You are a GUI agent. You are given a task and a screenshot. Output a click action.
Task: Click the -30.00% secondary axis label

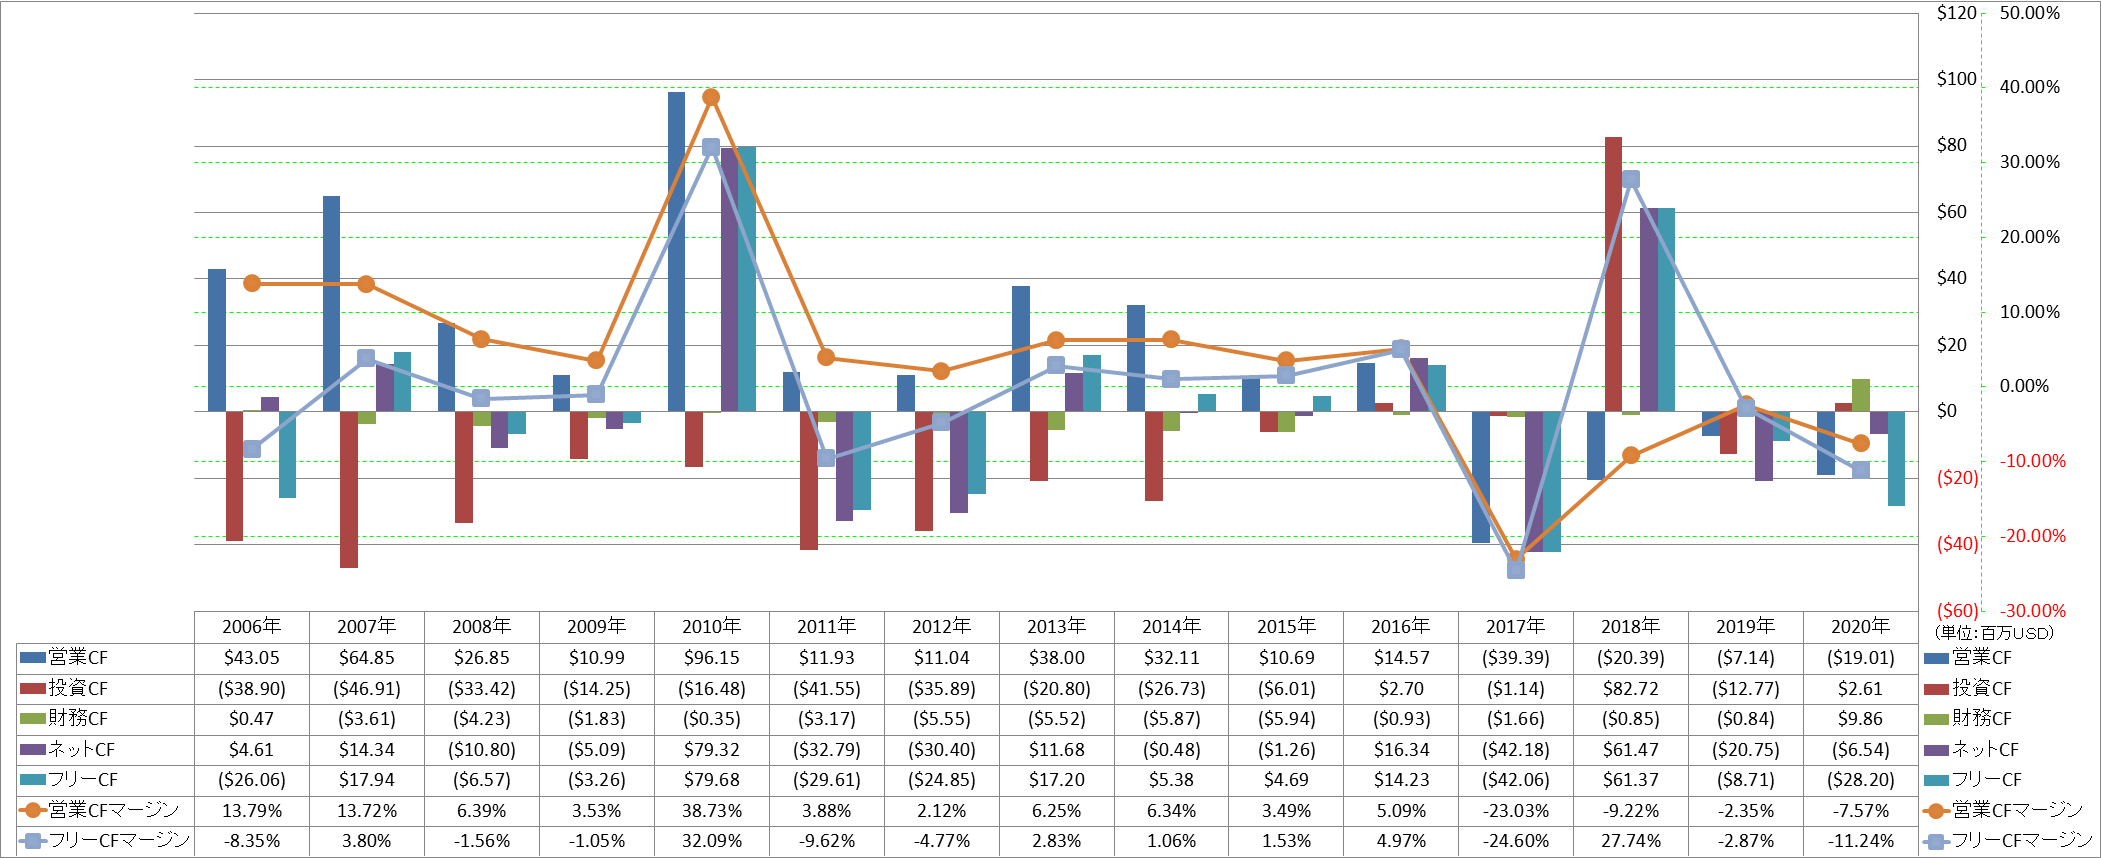[2032, 611]
